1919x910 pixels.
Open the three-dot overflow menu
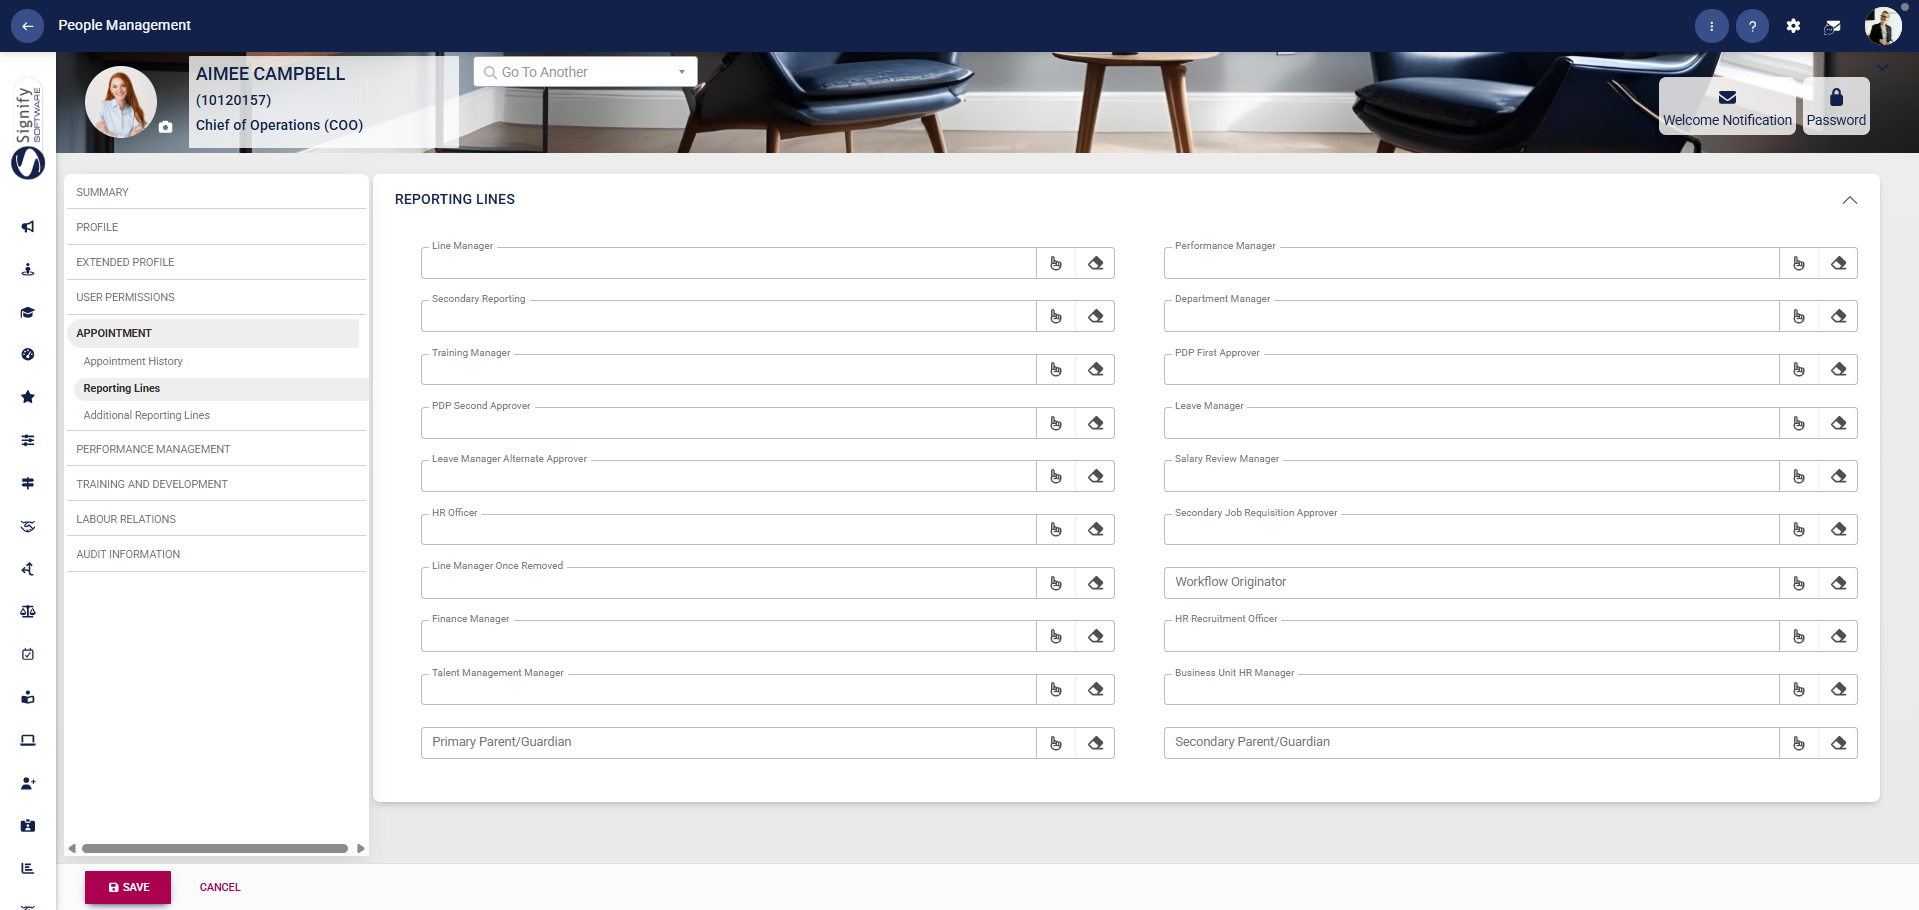(1711, 25)
